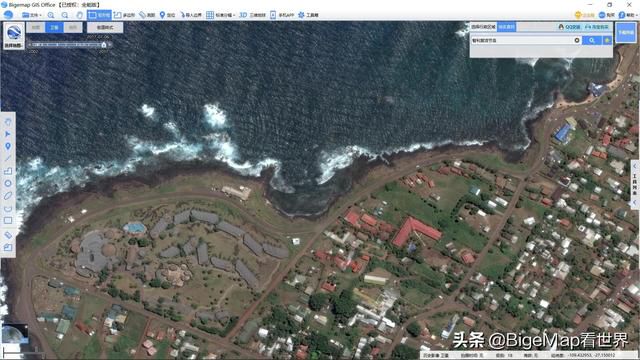Expand the standard grid dropdown in toolbar
The height and width of the screenshot is (360, 640).
tap(220, 15)
